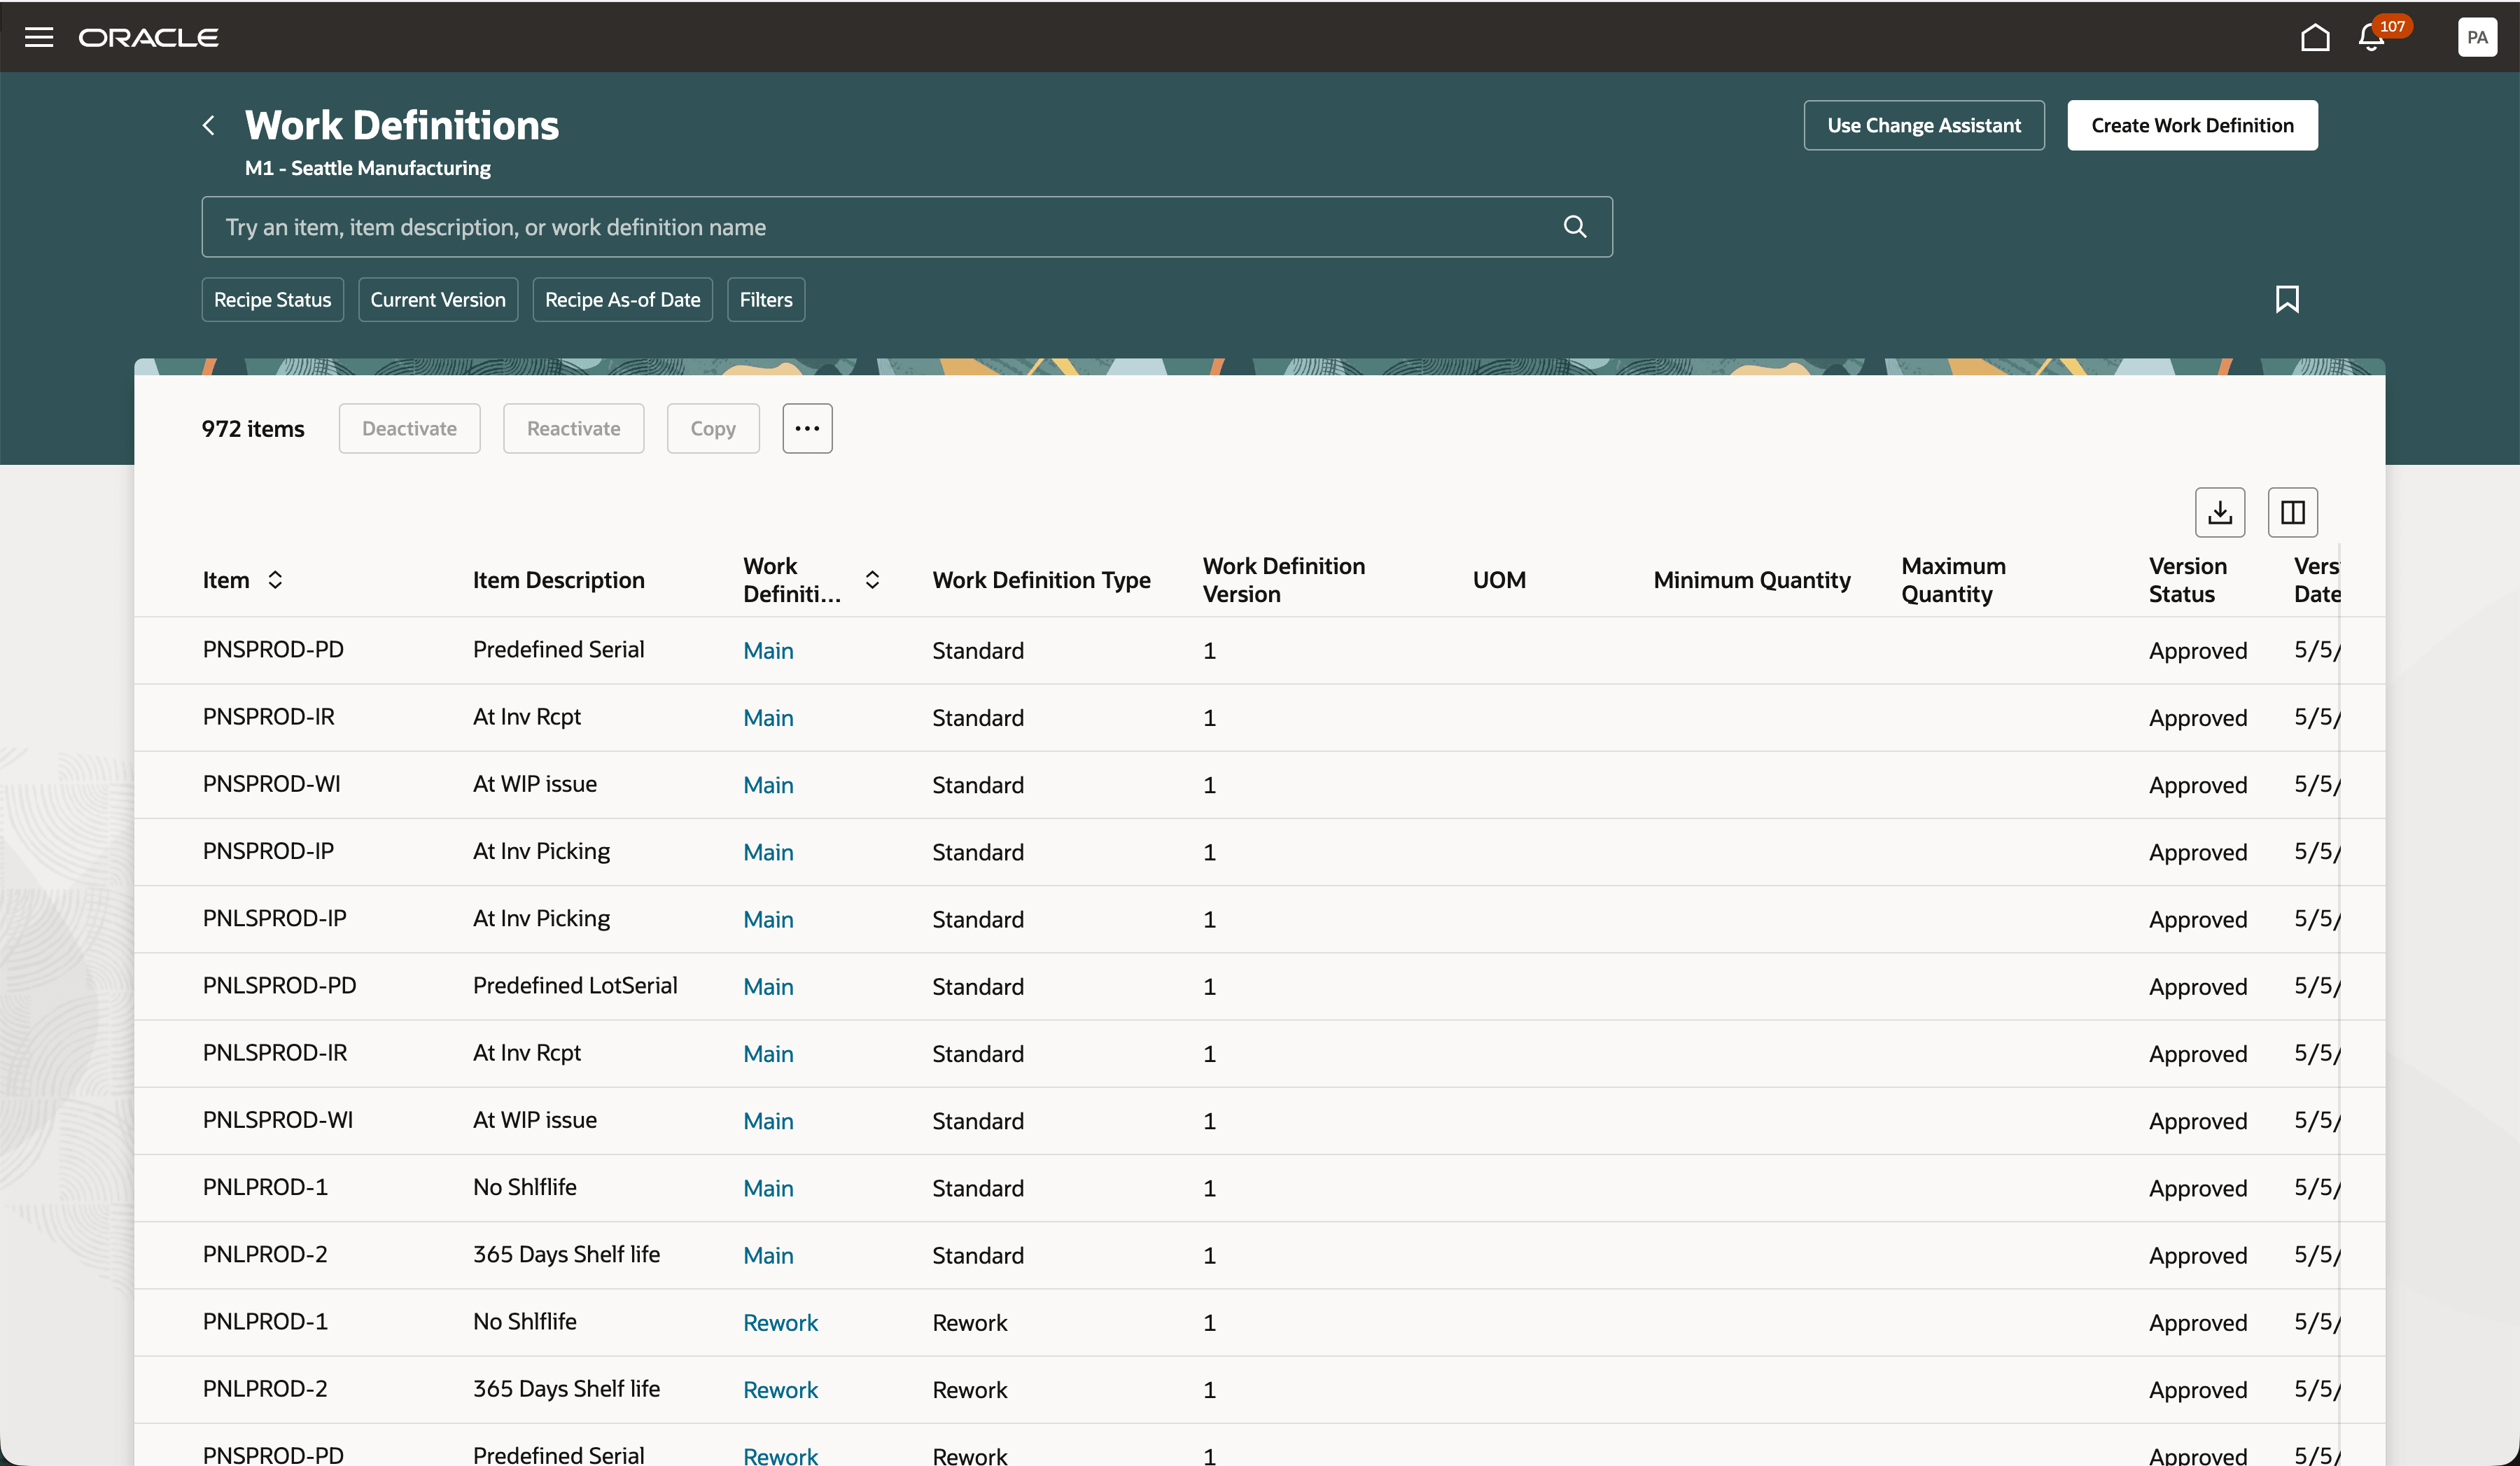The image size is (2520, 1466).
Task: Click the search magnifier icon
Action: [x=1575, y=226]
